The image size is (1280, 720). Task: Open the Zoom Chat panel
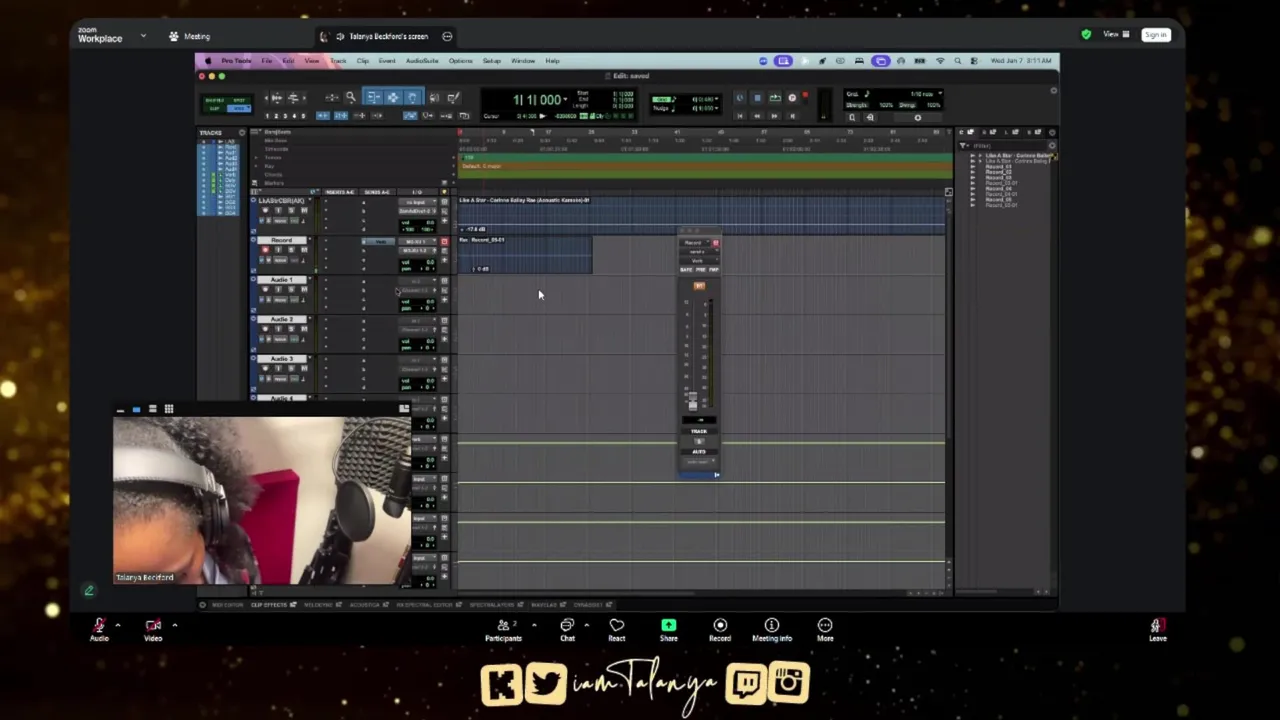[x=567, y=630]
